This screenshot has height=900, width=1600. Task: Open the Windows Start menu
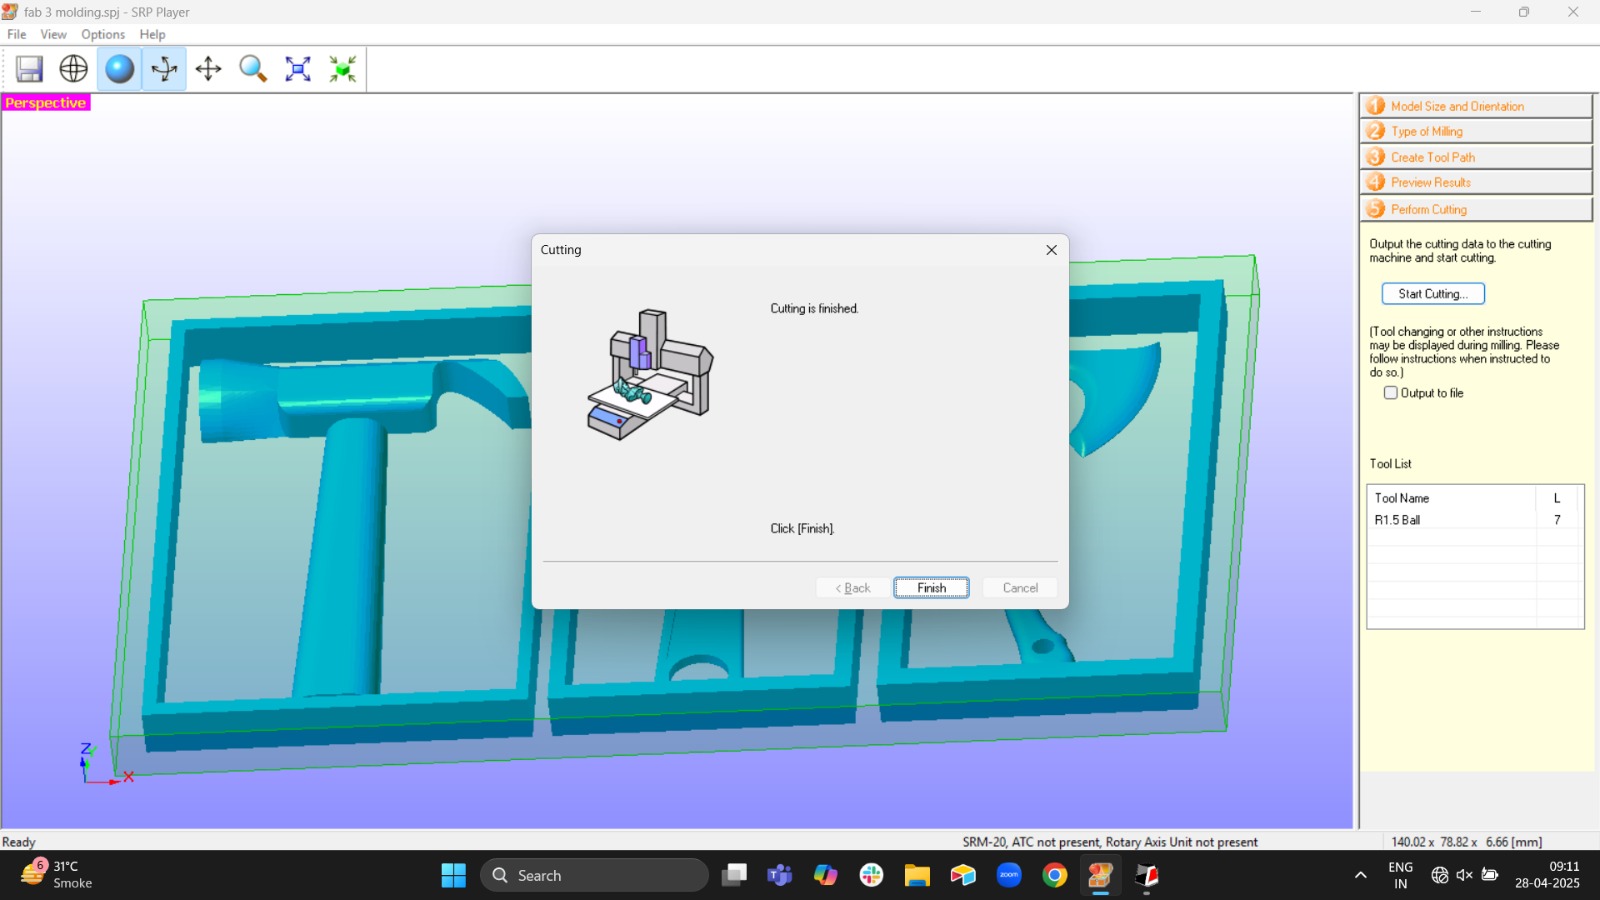pos(454,875)
